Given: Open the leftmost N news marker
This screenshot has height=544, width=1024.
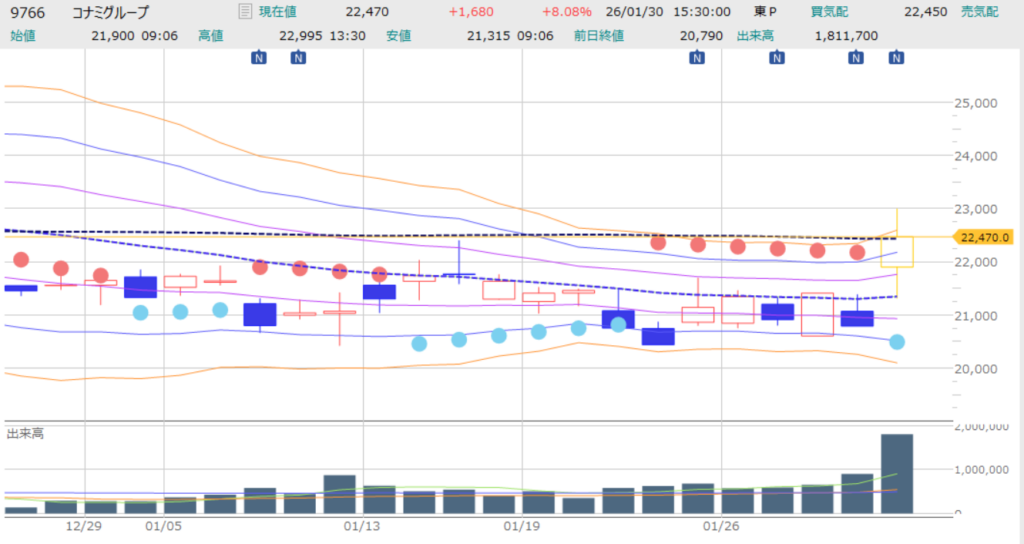Looking at the screenshot, I should coord(258,58).
